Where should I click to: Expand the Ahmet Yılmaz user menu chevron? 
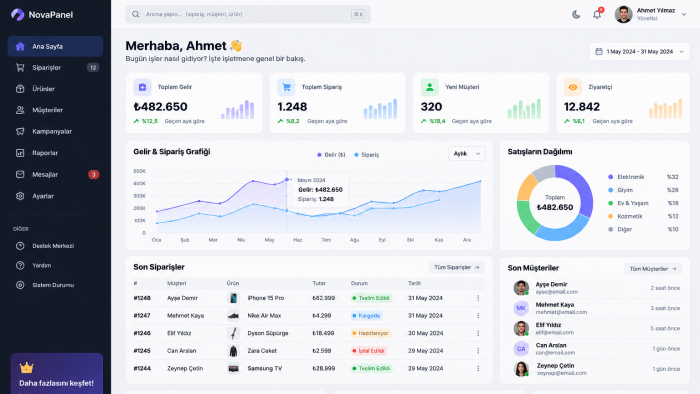point(684,15)
